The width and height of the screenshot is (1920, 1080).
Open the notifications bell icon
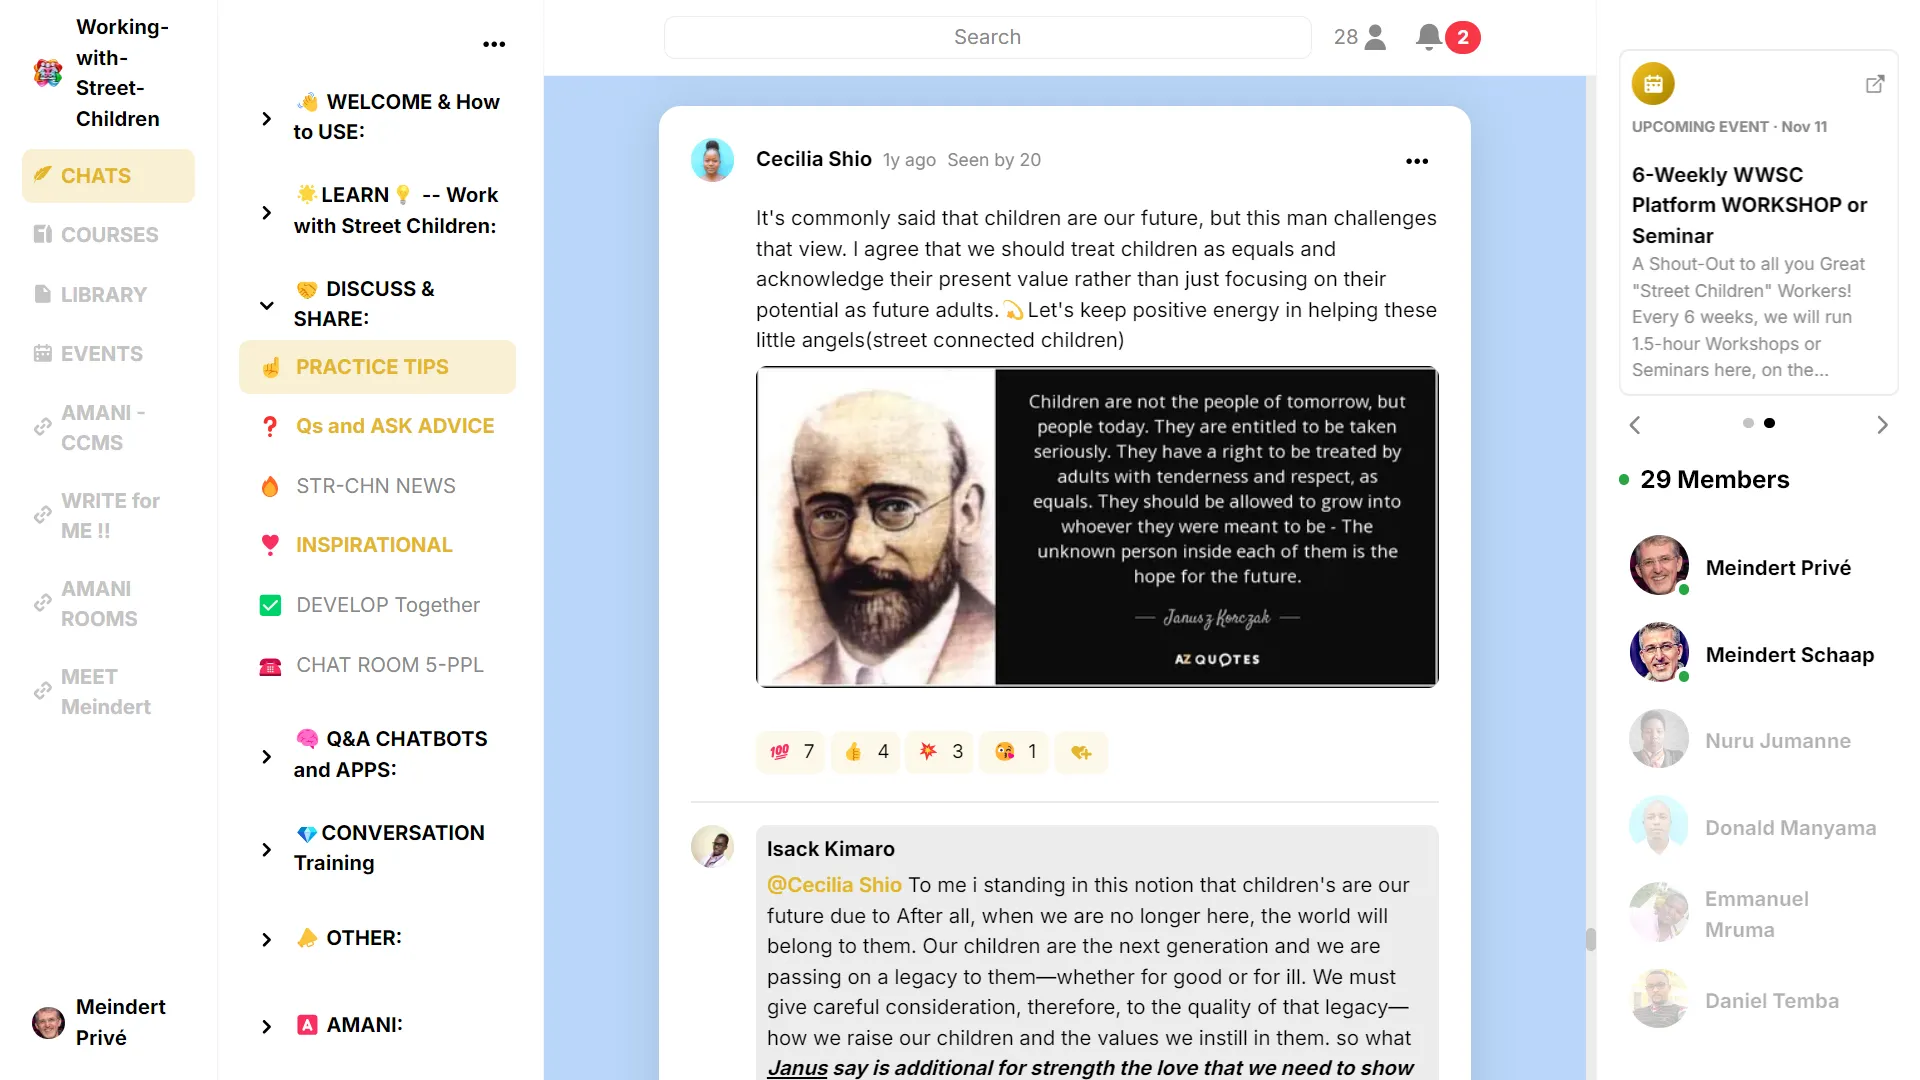1429,37
